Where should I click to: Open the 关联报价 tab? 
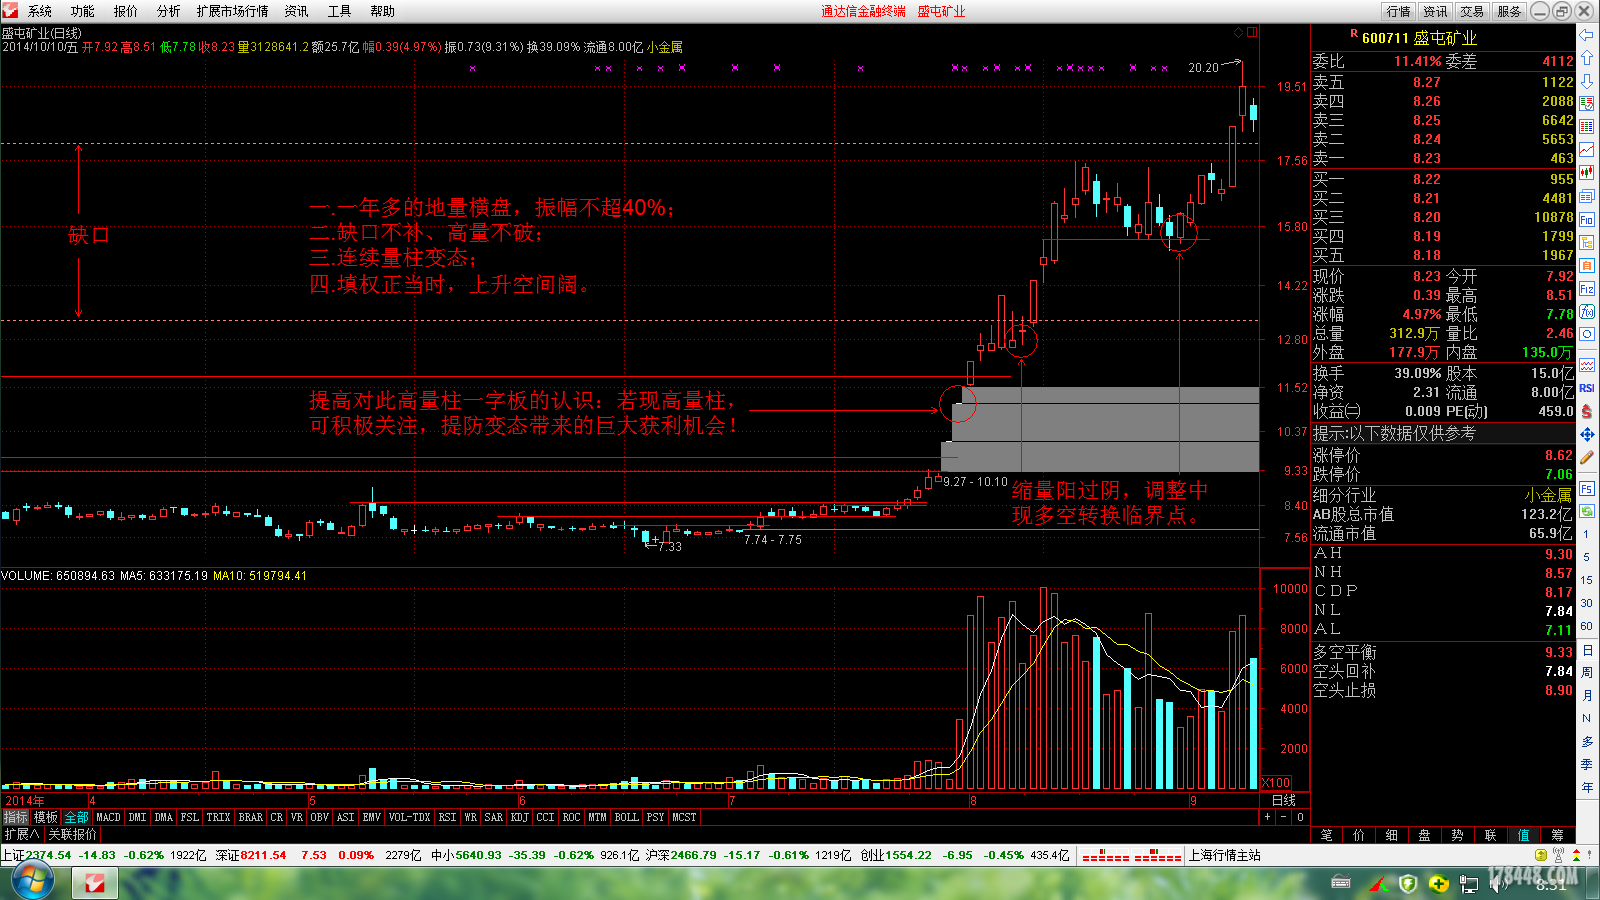click(73, 834)
